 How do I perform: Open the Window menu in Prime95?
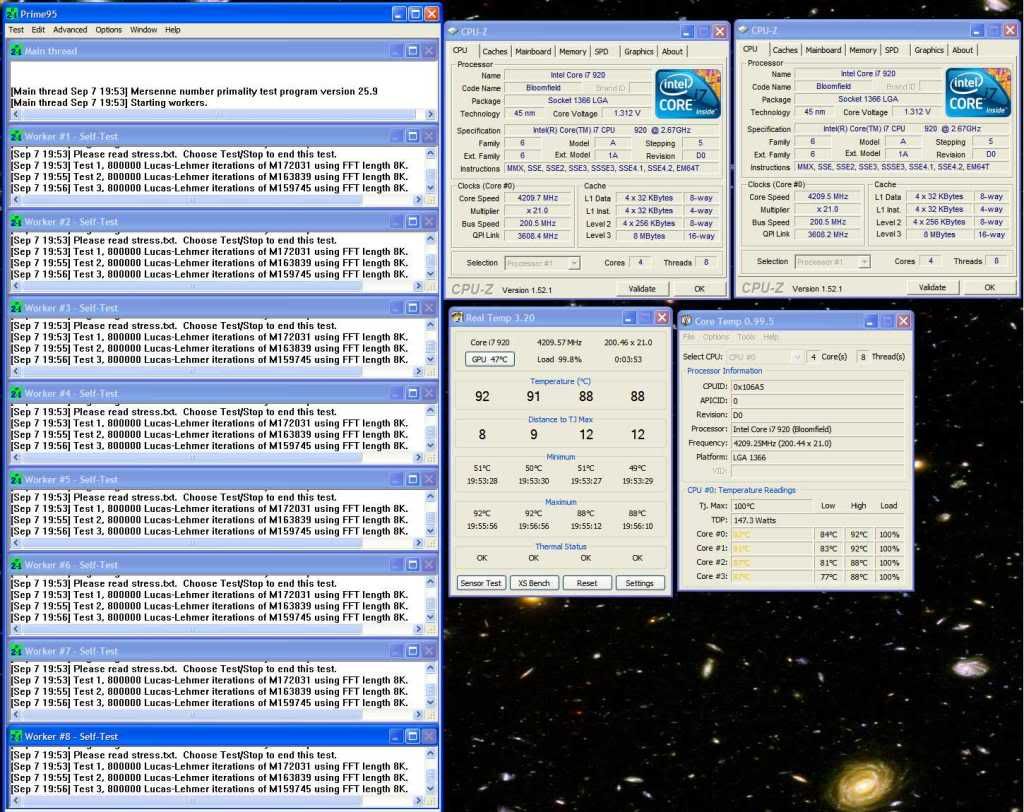(143, 30)
